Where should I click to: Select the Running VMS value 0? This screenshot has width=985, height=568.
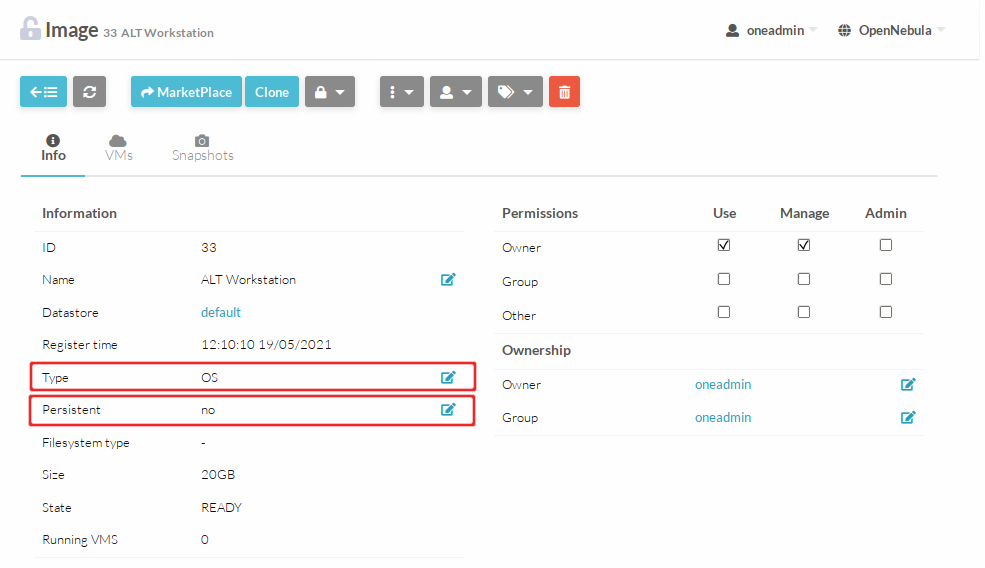coord(205,540)
